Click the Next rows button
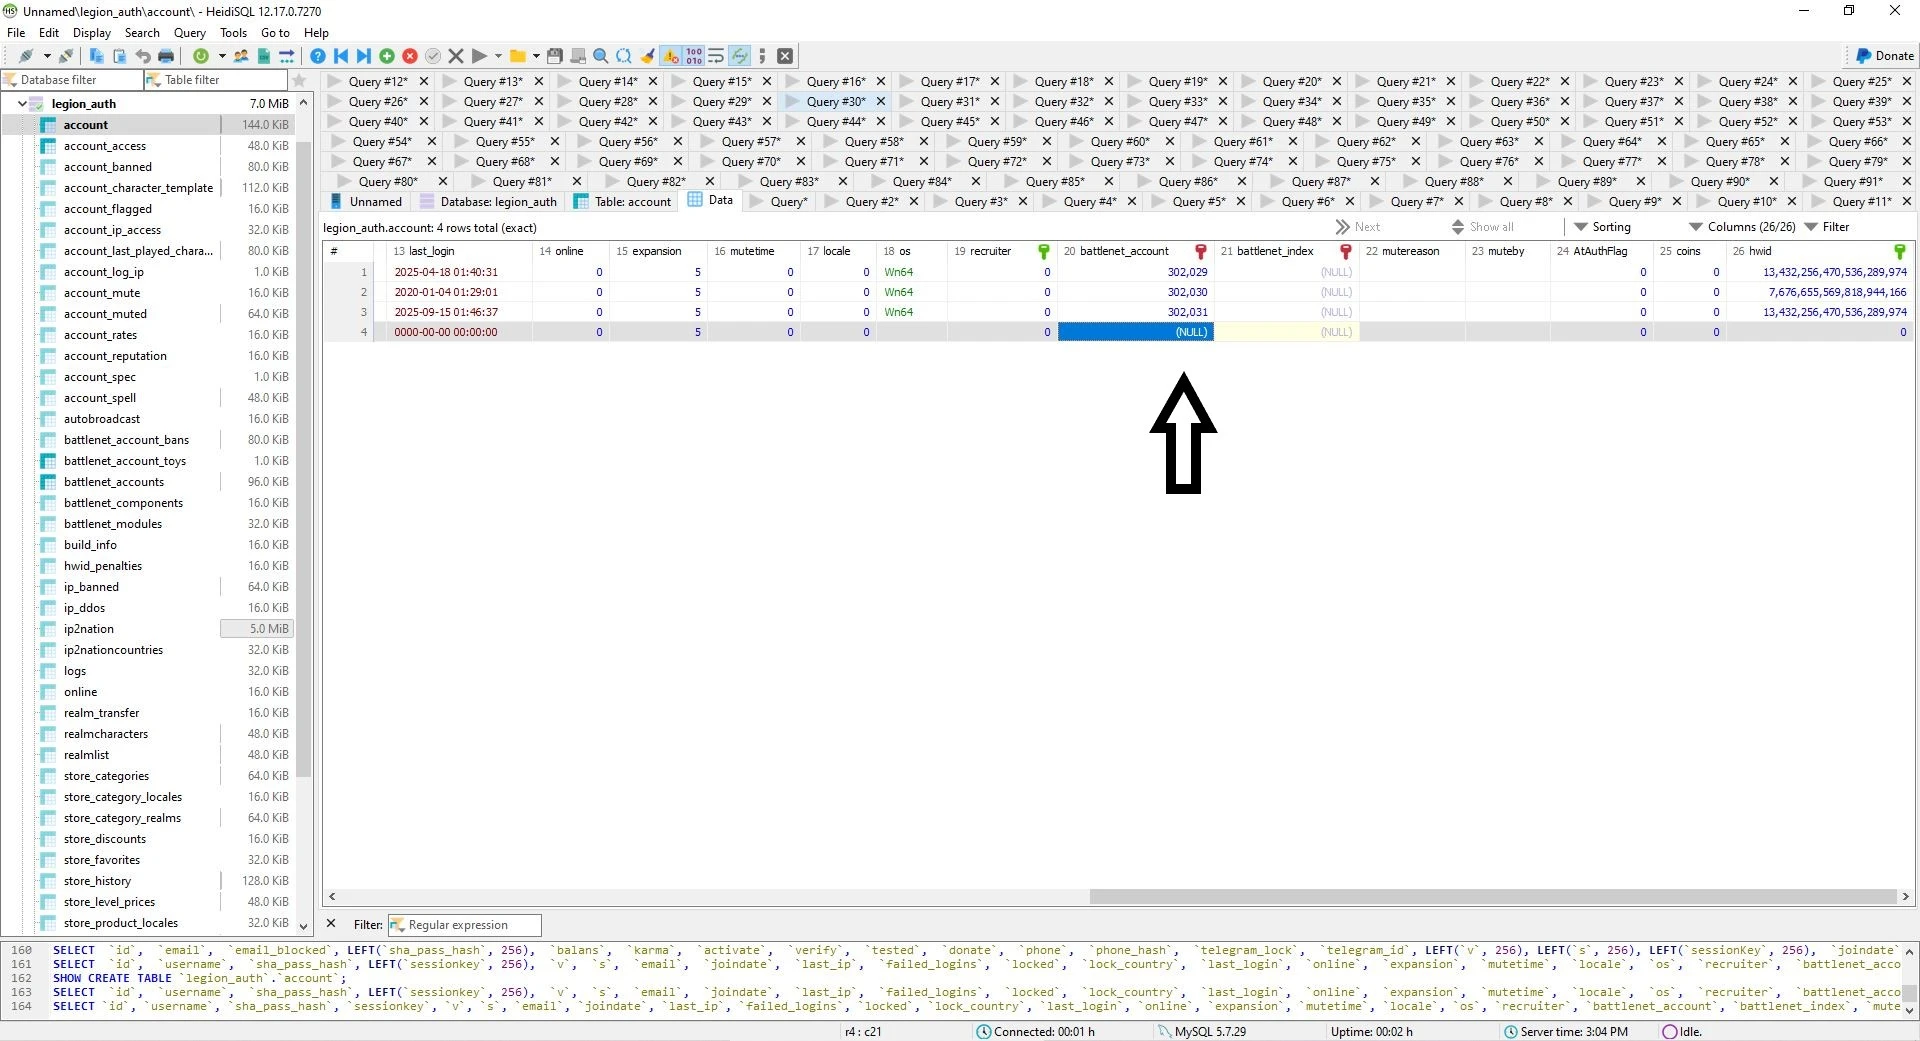This screenshot has height=1041, width=1920. [x=1357, y=227]
